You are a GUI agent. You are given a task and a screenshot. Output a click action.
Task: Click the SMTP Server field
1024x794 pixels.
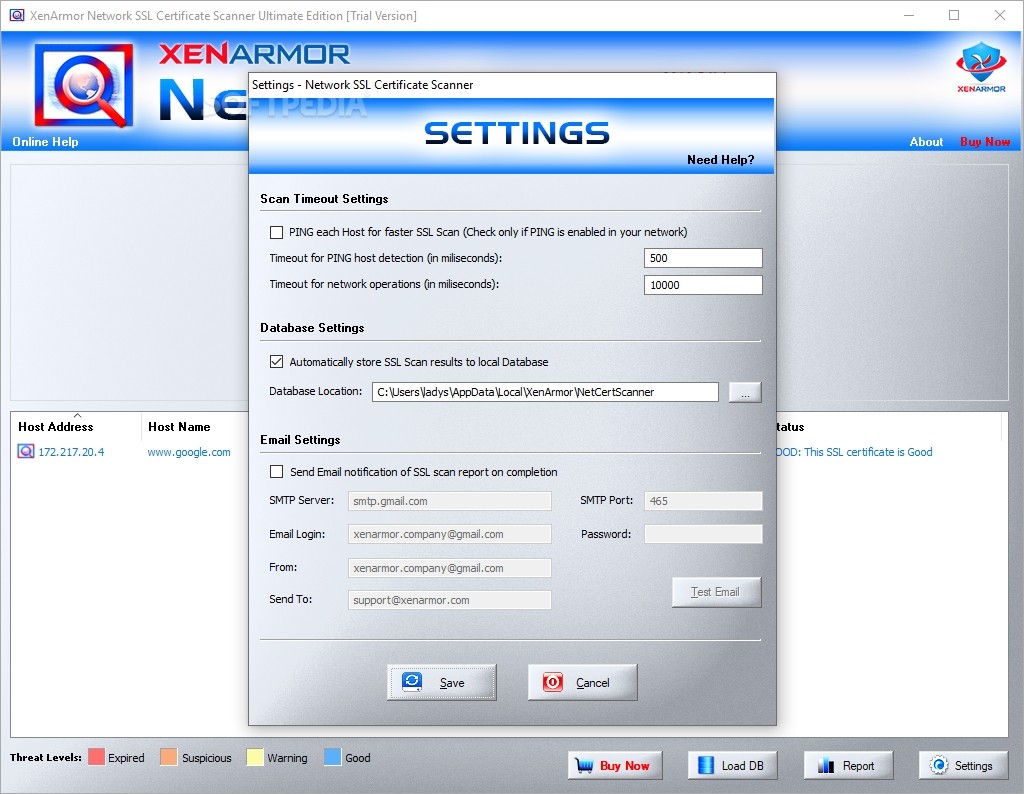(x=449, y=501)
